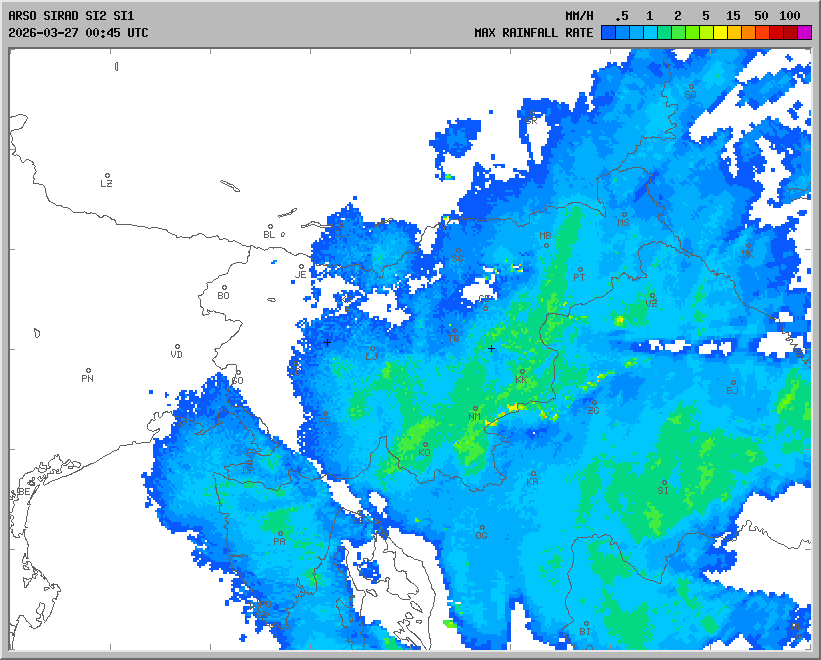Screen dimensions: 821x660
Task: Select the BL city marker
Action: tap(269, 227)
